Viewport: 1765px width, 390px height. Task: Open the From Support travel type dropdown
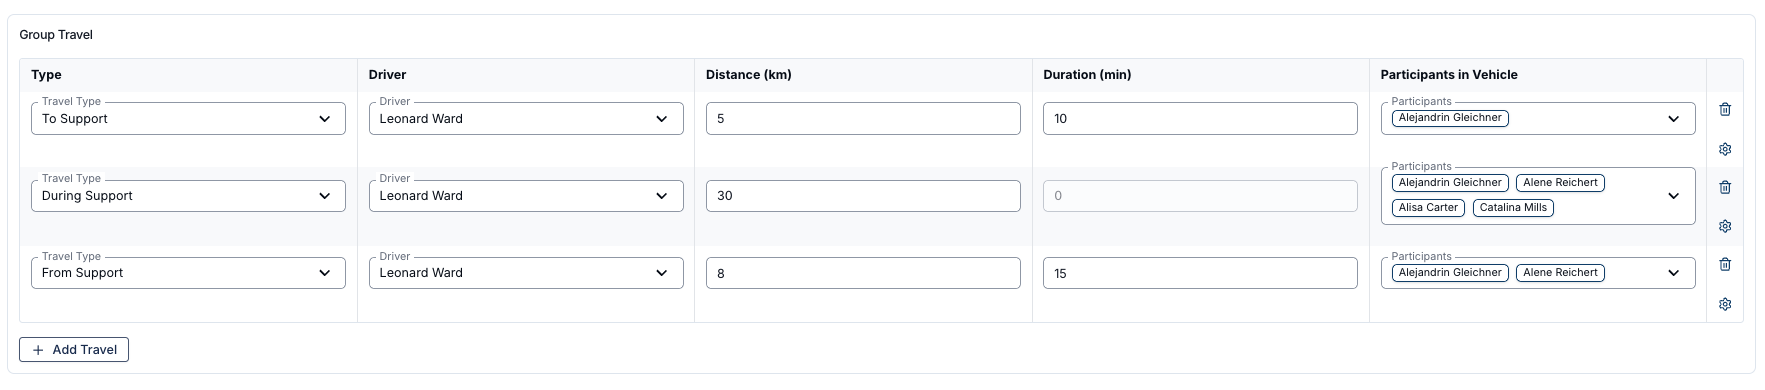[x=188, y=273]
